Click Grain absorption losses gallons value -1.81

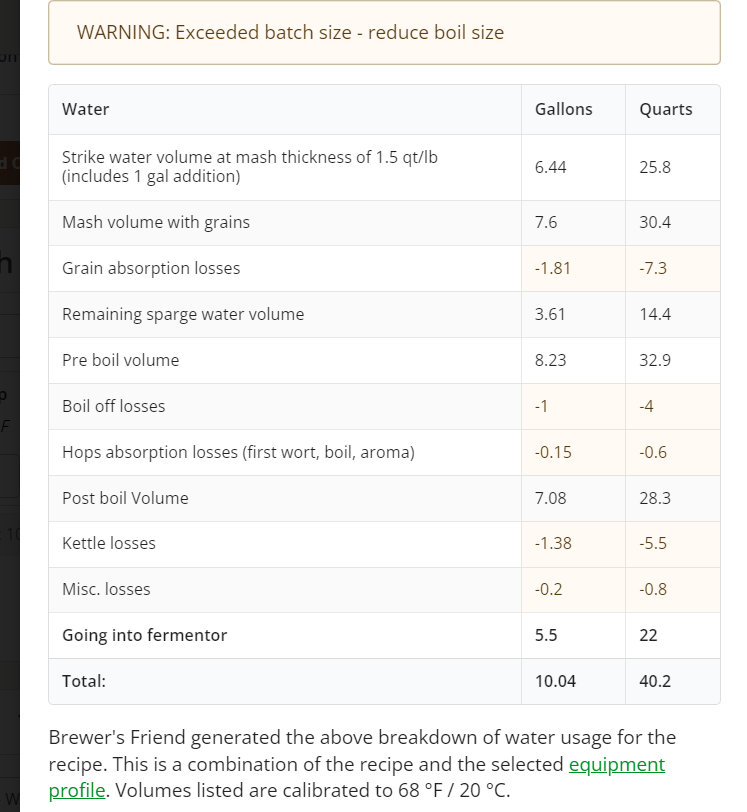553,268
